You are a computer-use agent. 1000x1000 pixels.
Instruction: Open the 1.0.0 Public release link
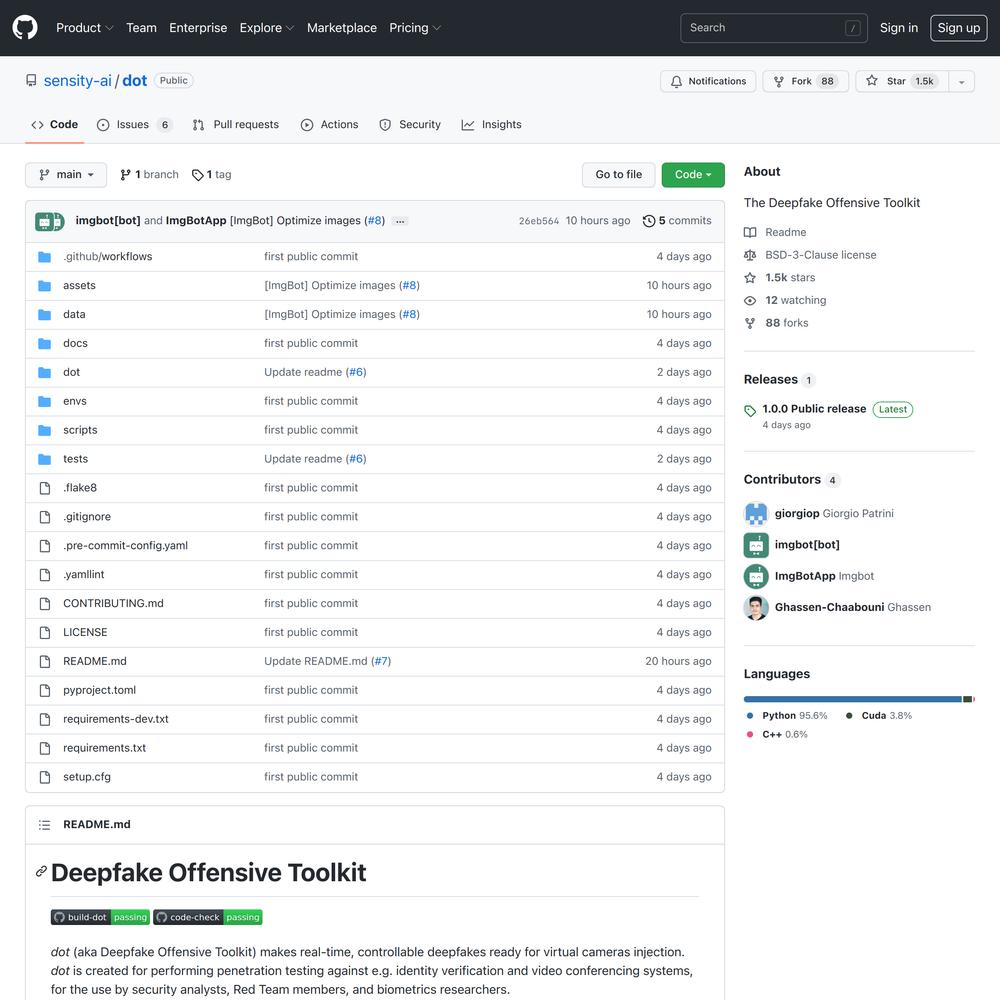814,409
